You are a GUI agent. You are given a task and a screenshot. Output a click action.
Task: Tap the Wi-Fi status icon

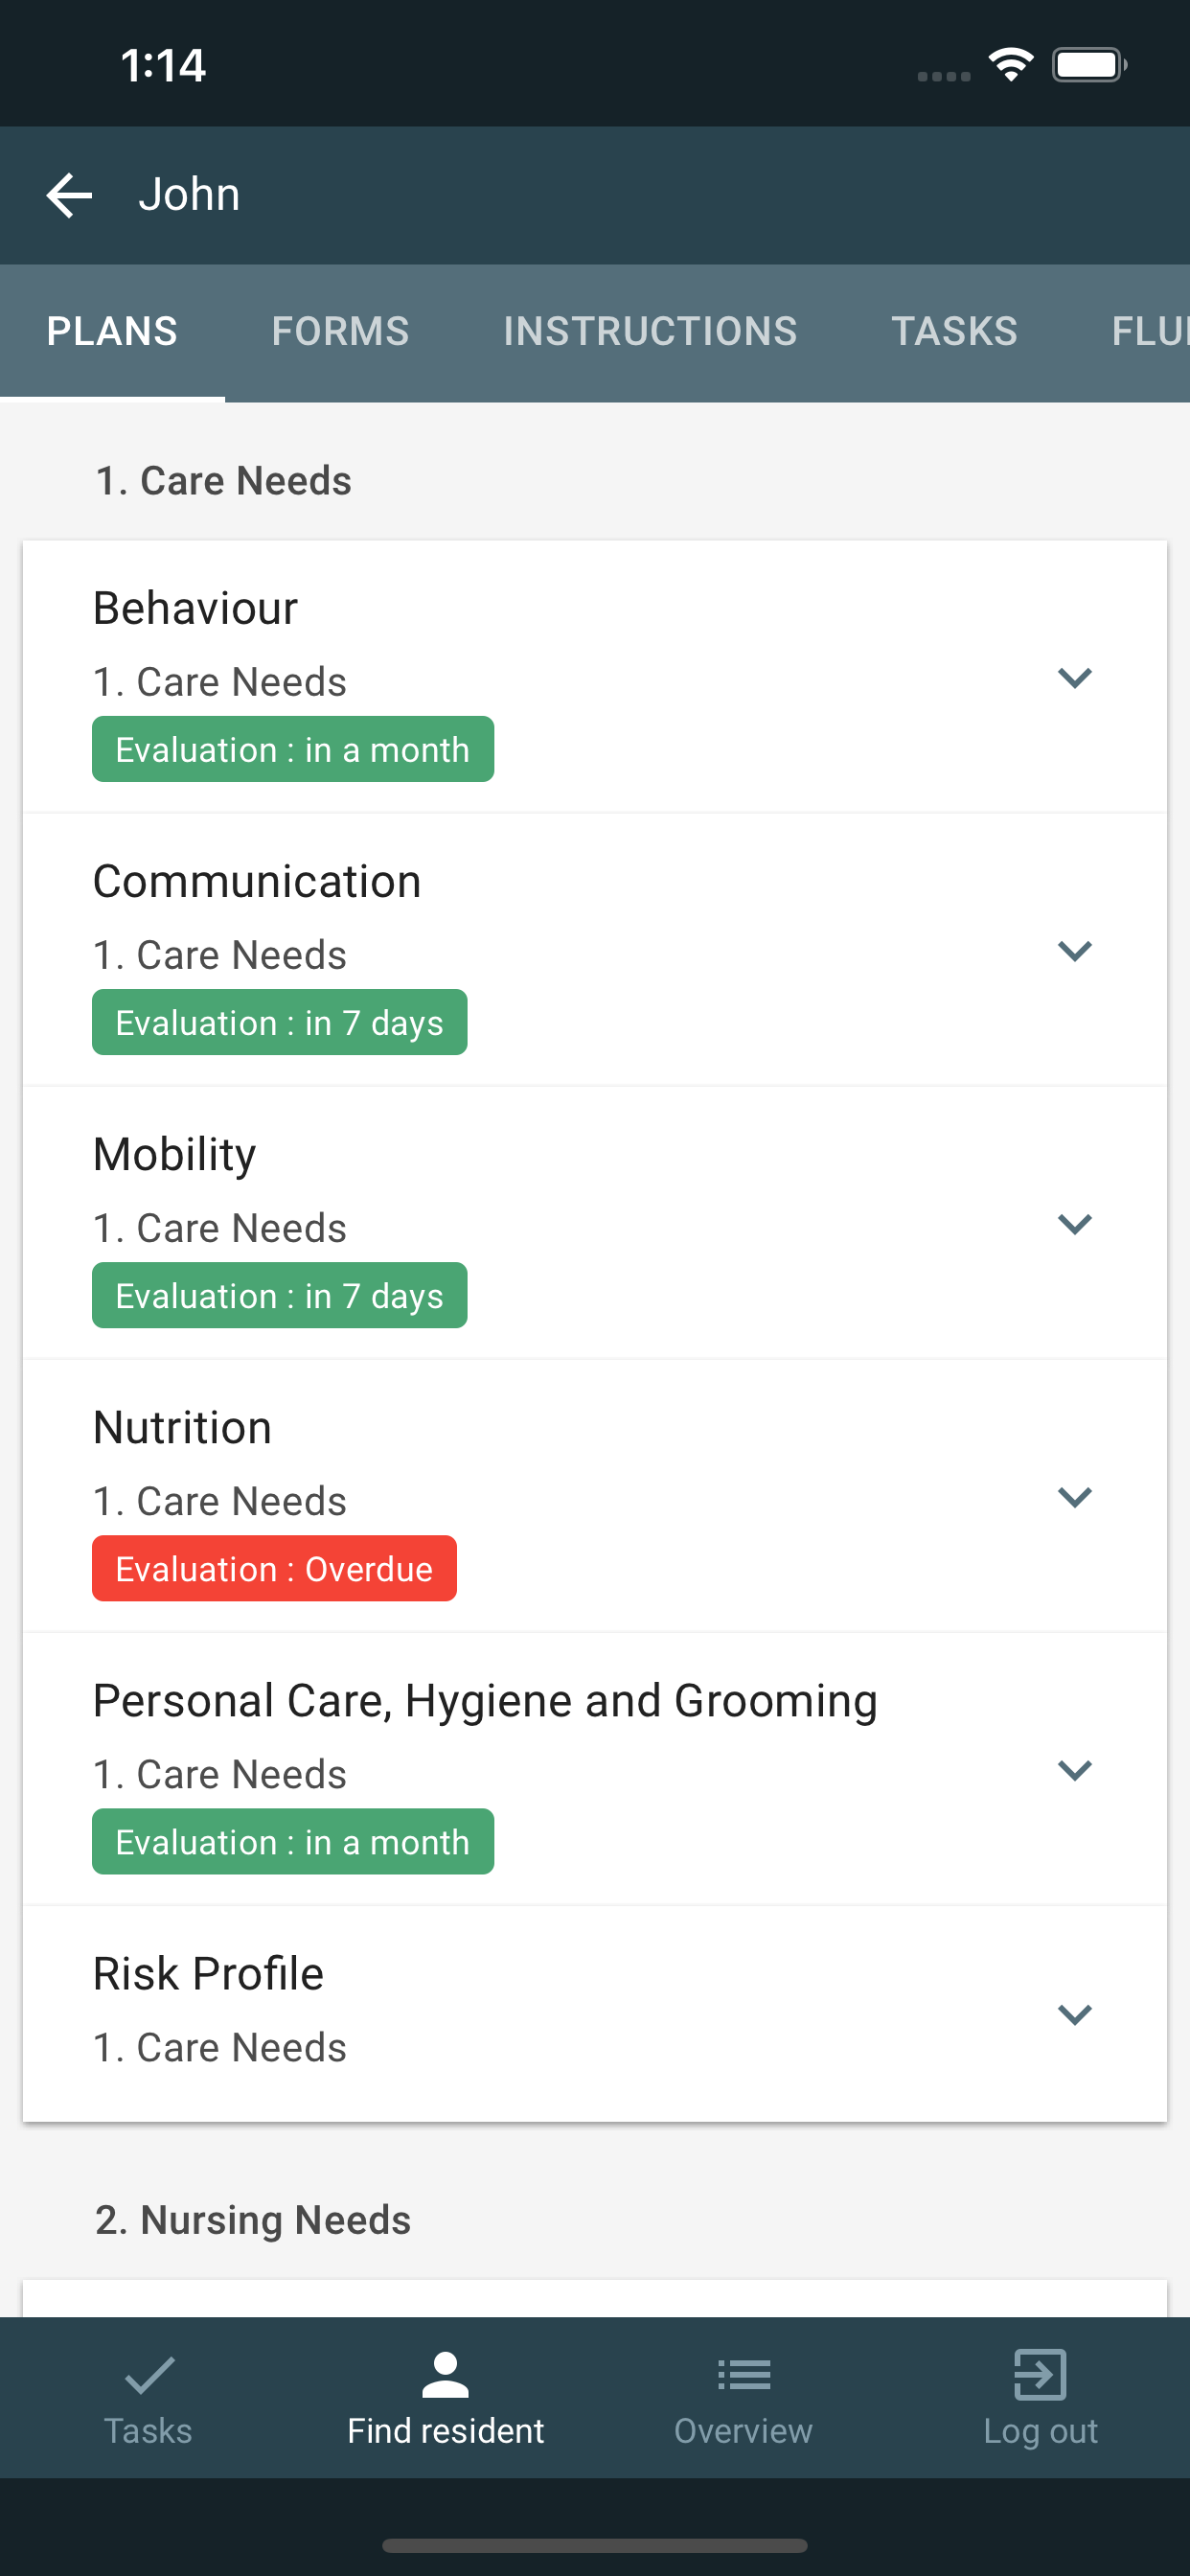pos(1010,66)
